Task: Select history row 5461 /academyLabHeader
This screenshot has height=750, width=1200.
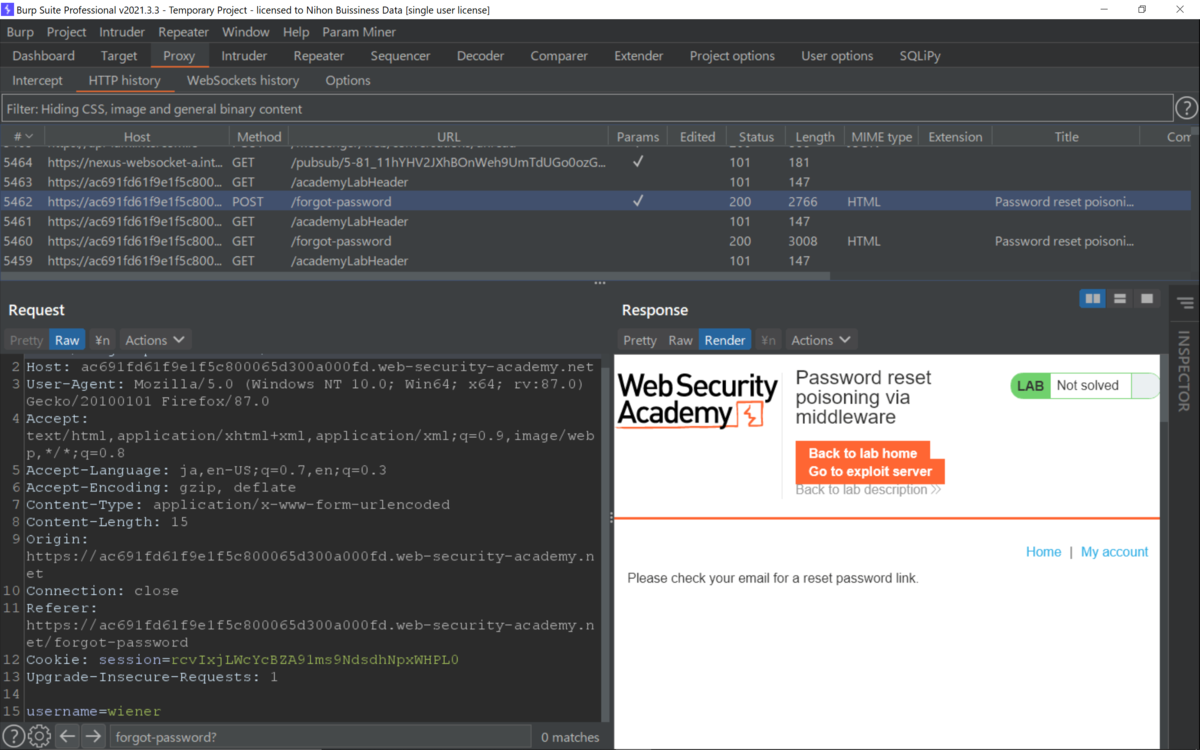Action: [595, 221]
